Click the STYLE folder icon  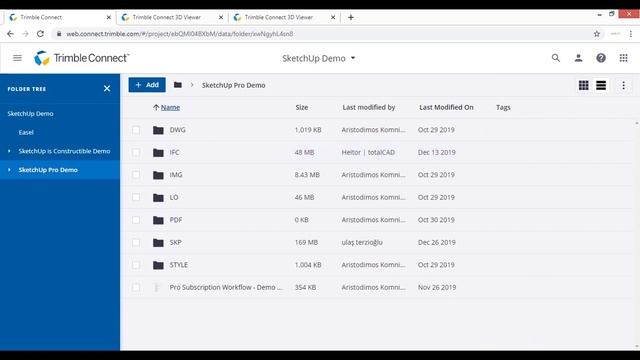tap(158, 265)
